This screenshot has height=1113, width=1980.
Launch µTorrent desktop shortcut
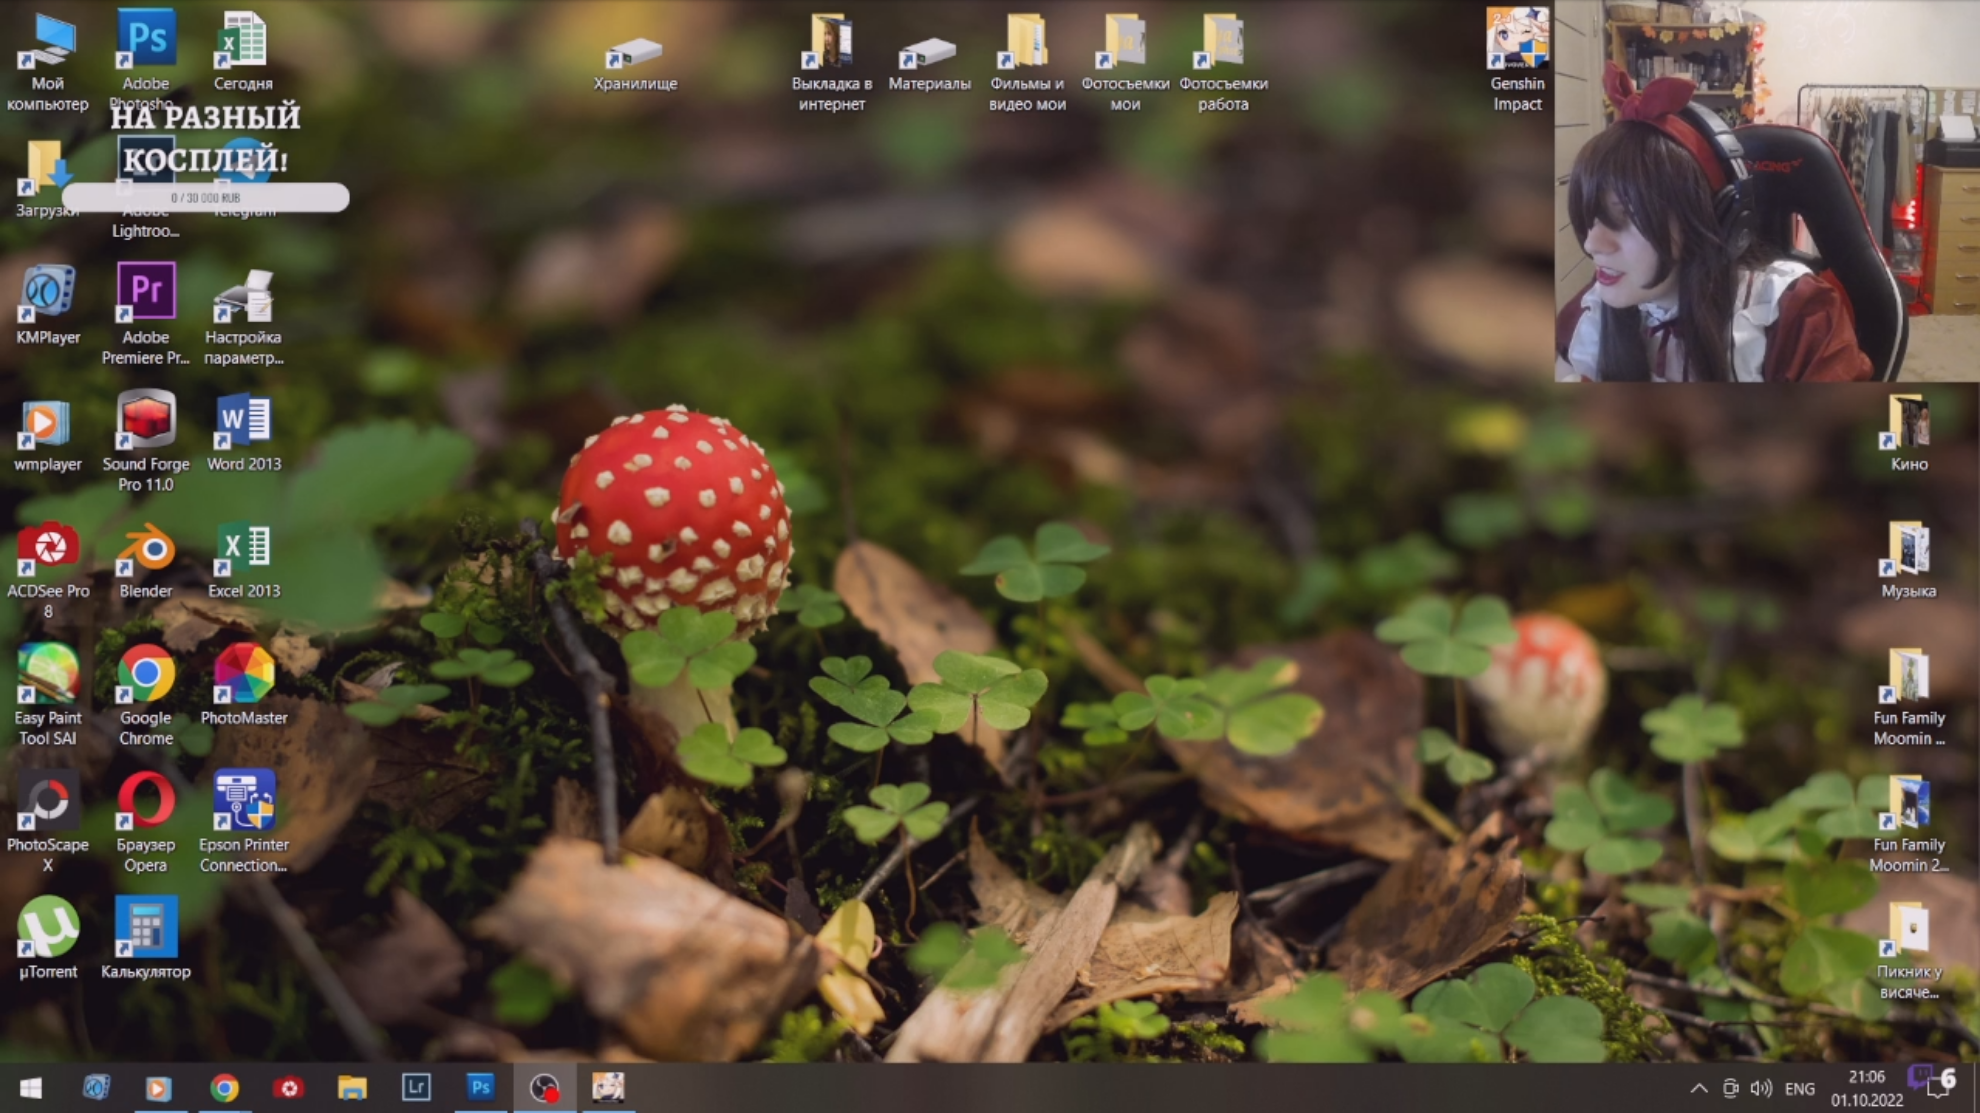pos(47,938)
